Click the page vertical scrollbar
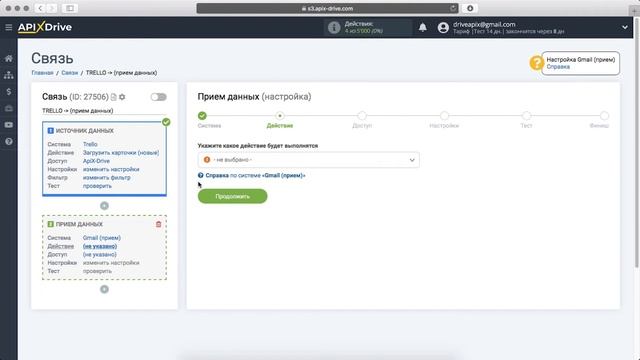Screen dimensions: 640x360 [x=637, y=143]
